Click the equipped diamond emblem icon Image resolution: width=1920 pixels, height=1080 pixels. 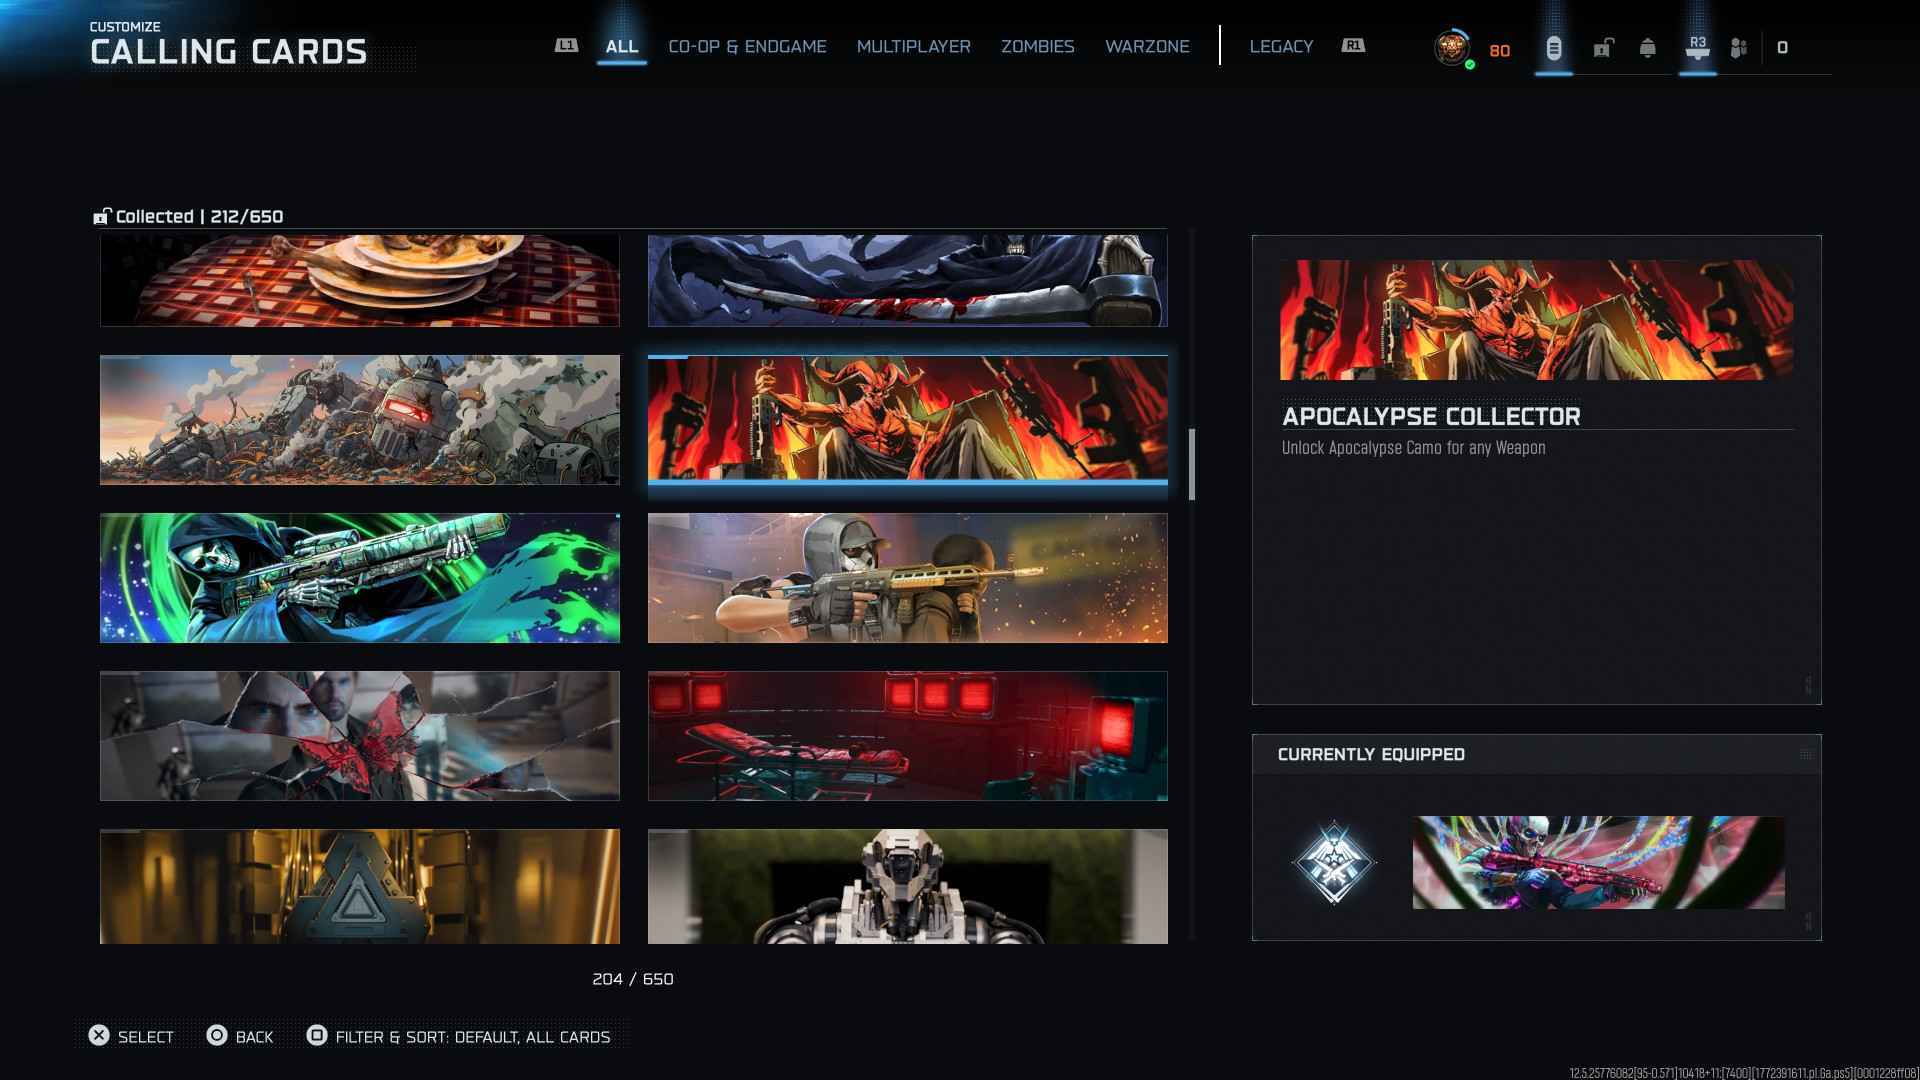click(x=1333, y=862)
